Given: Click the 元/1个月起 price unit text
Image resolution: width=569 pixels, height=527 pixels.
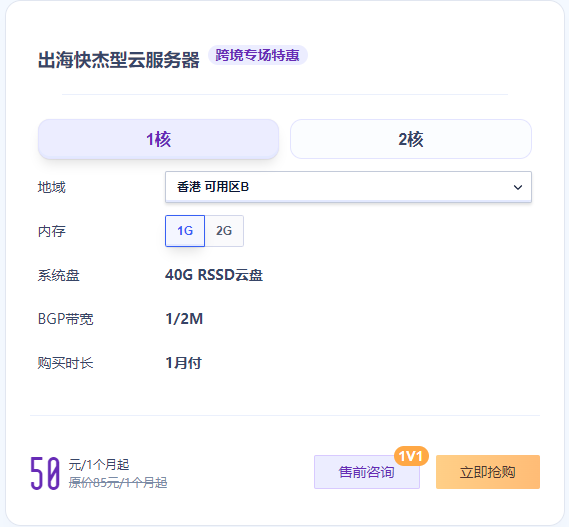Looking at the screenshot, I should coord(99,465).
